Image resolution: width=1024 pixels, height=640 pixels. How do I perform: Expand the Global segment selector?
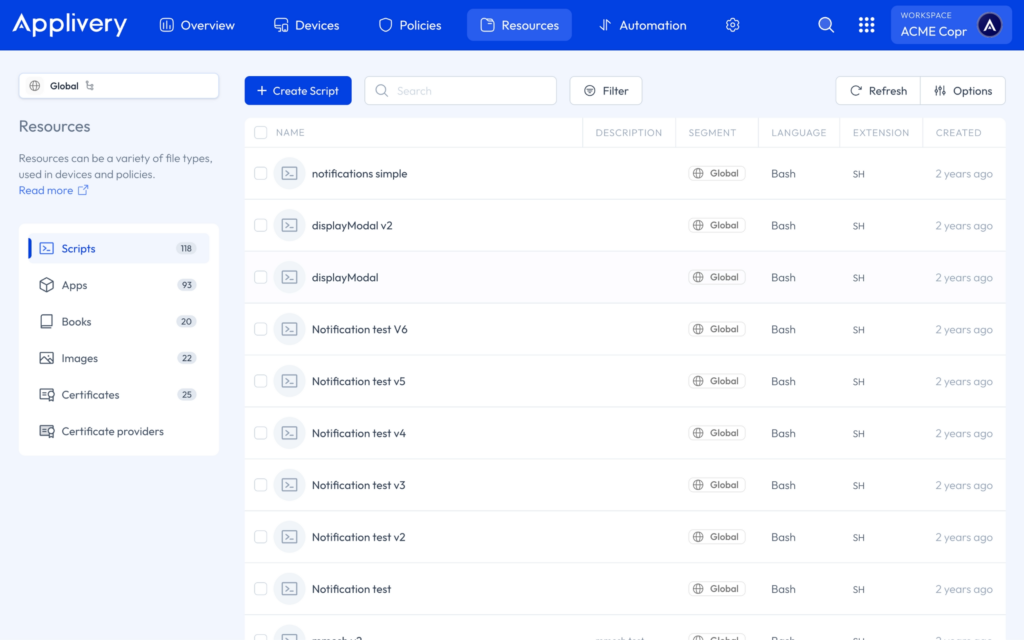[118, 86]
